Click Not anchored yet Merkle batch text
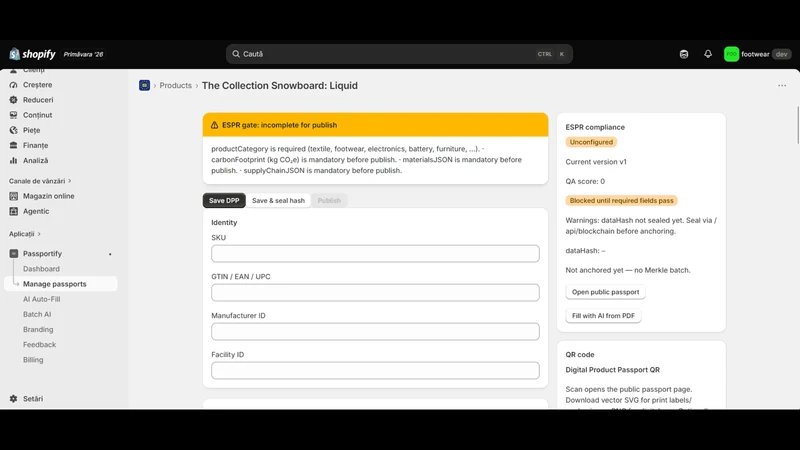Viewport: 800px width, 450px height. pos(628,270)
